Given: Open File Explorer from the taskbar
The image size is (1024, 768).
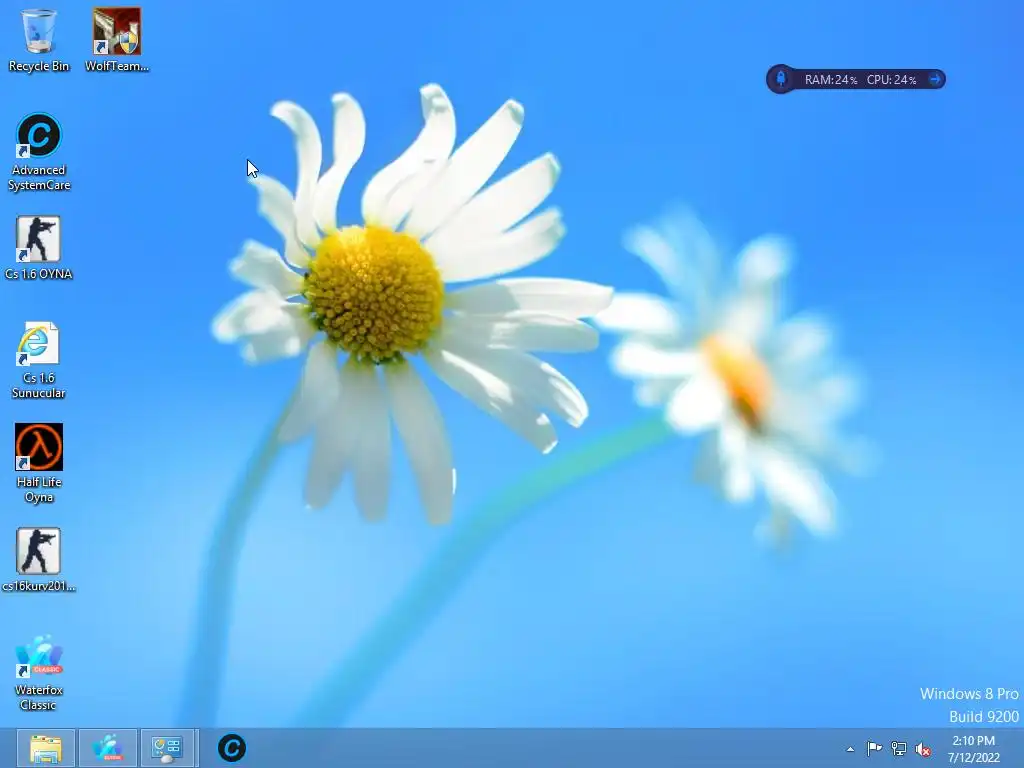Looking at the screenshot, I should [x=46, y=748].
